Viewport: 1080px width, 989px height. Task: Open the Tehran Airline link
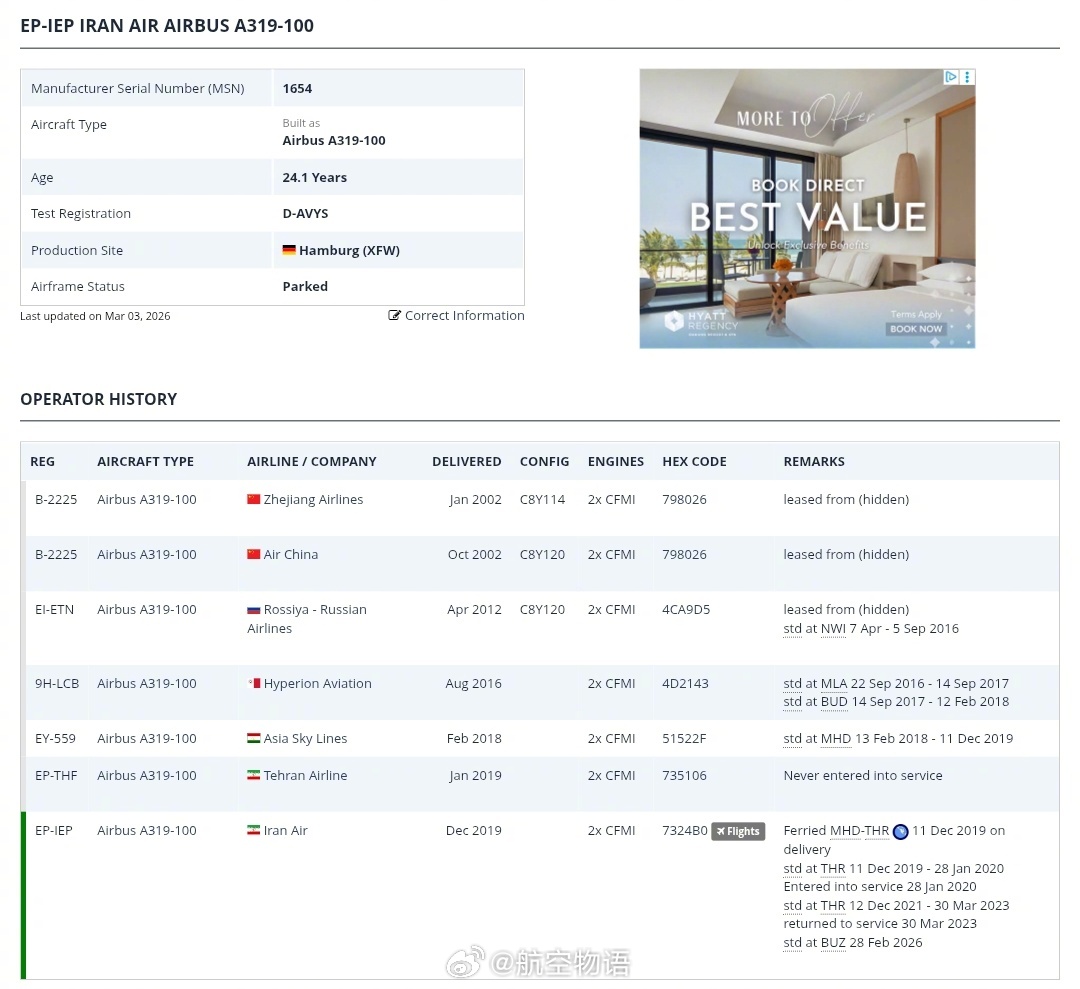[305, 775]
